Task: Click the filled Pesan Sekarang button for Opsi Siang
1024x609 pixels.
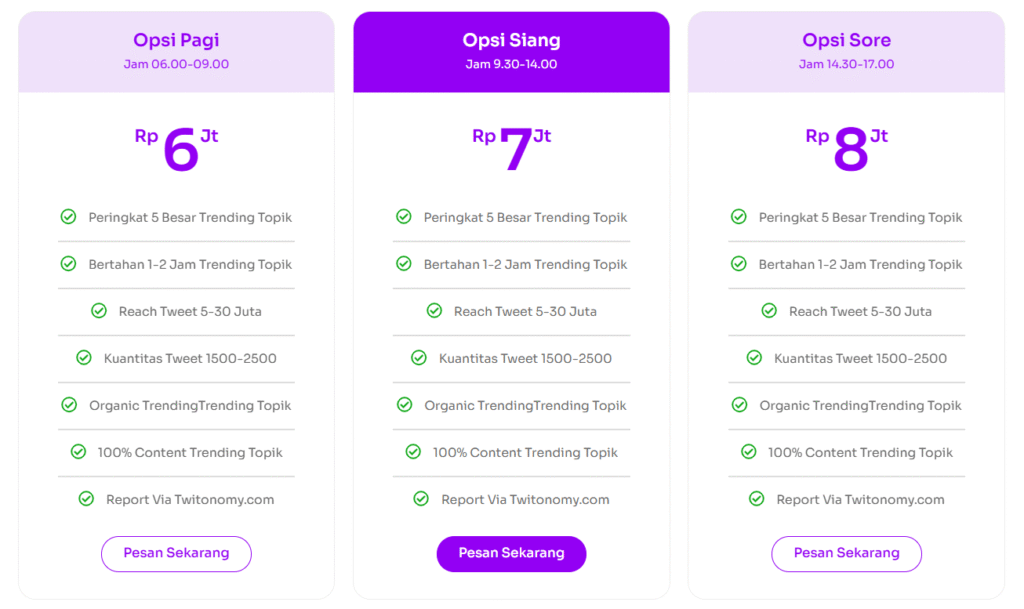Action: (511, 554)
